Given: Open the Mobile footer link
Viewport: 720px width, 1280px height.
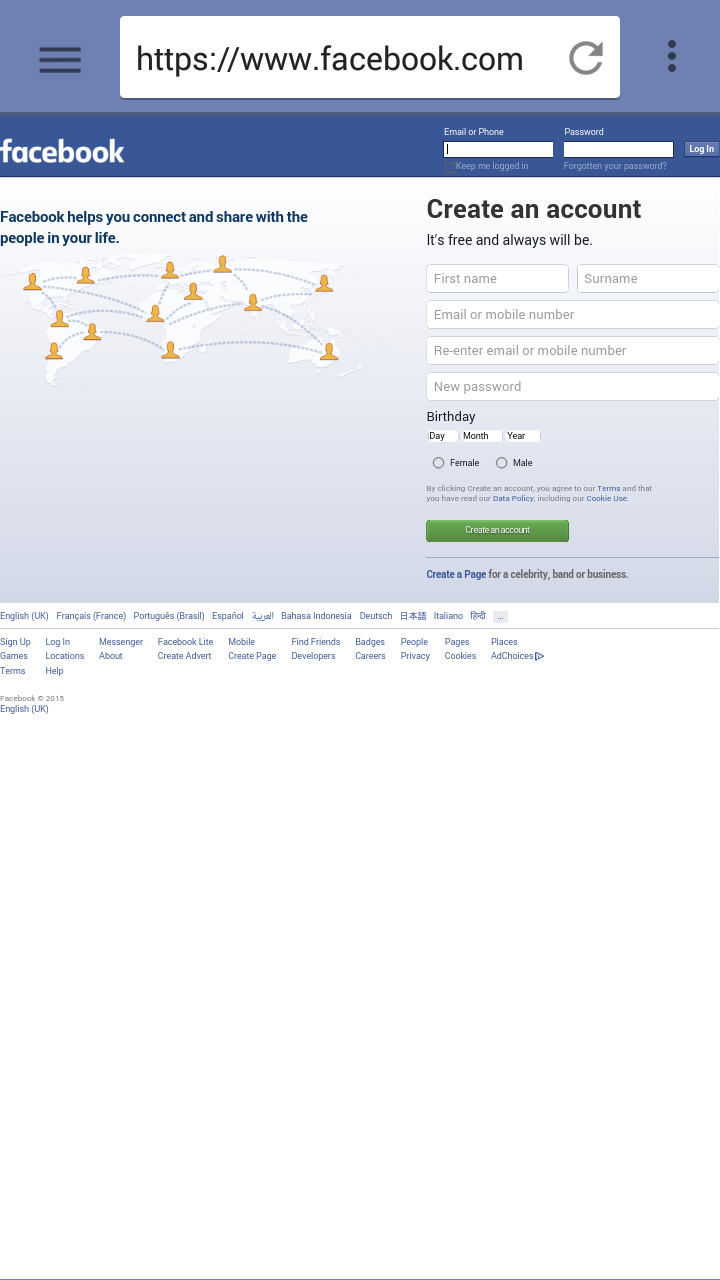Looking at the screenshot, I should pos(241,642).
